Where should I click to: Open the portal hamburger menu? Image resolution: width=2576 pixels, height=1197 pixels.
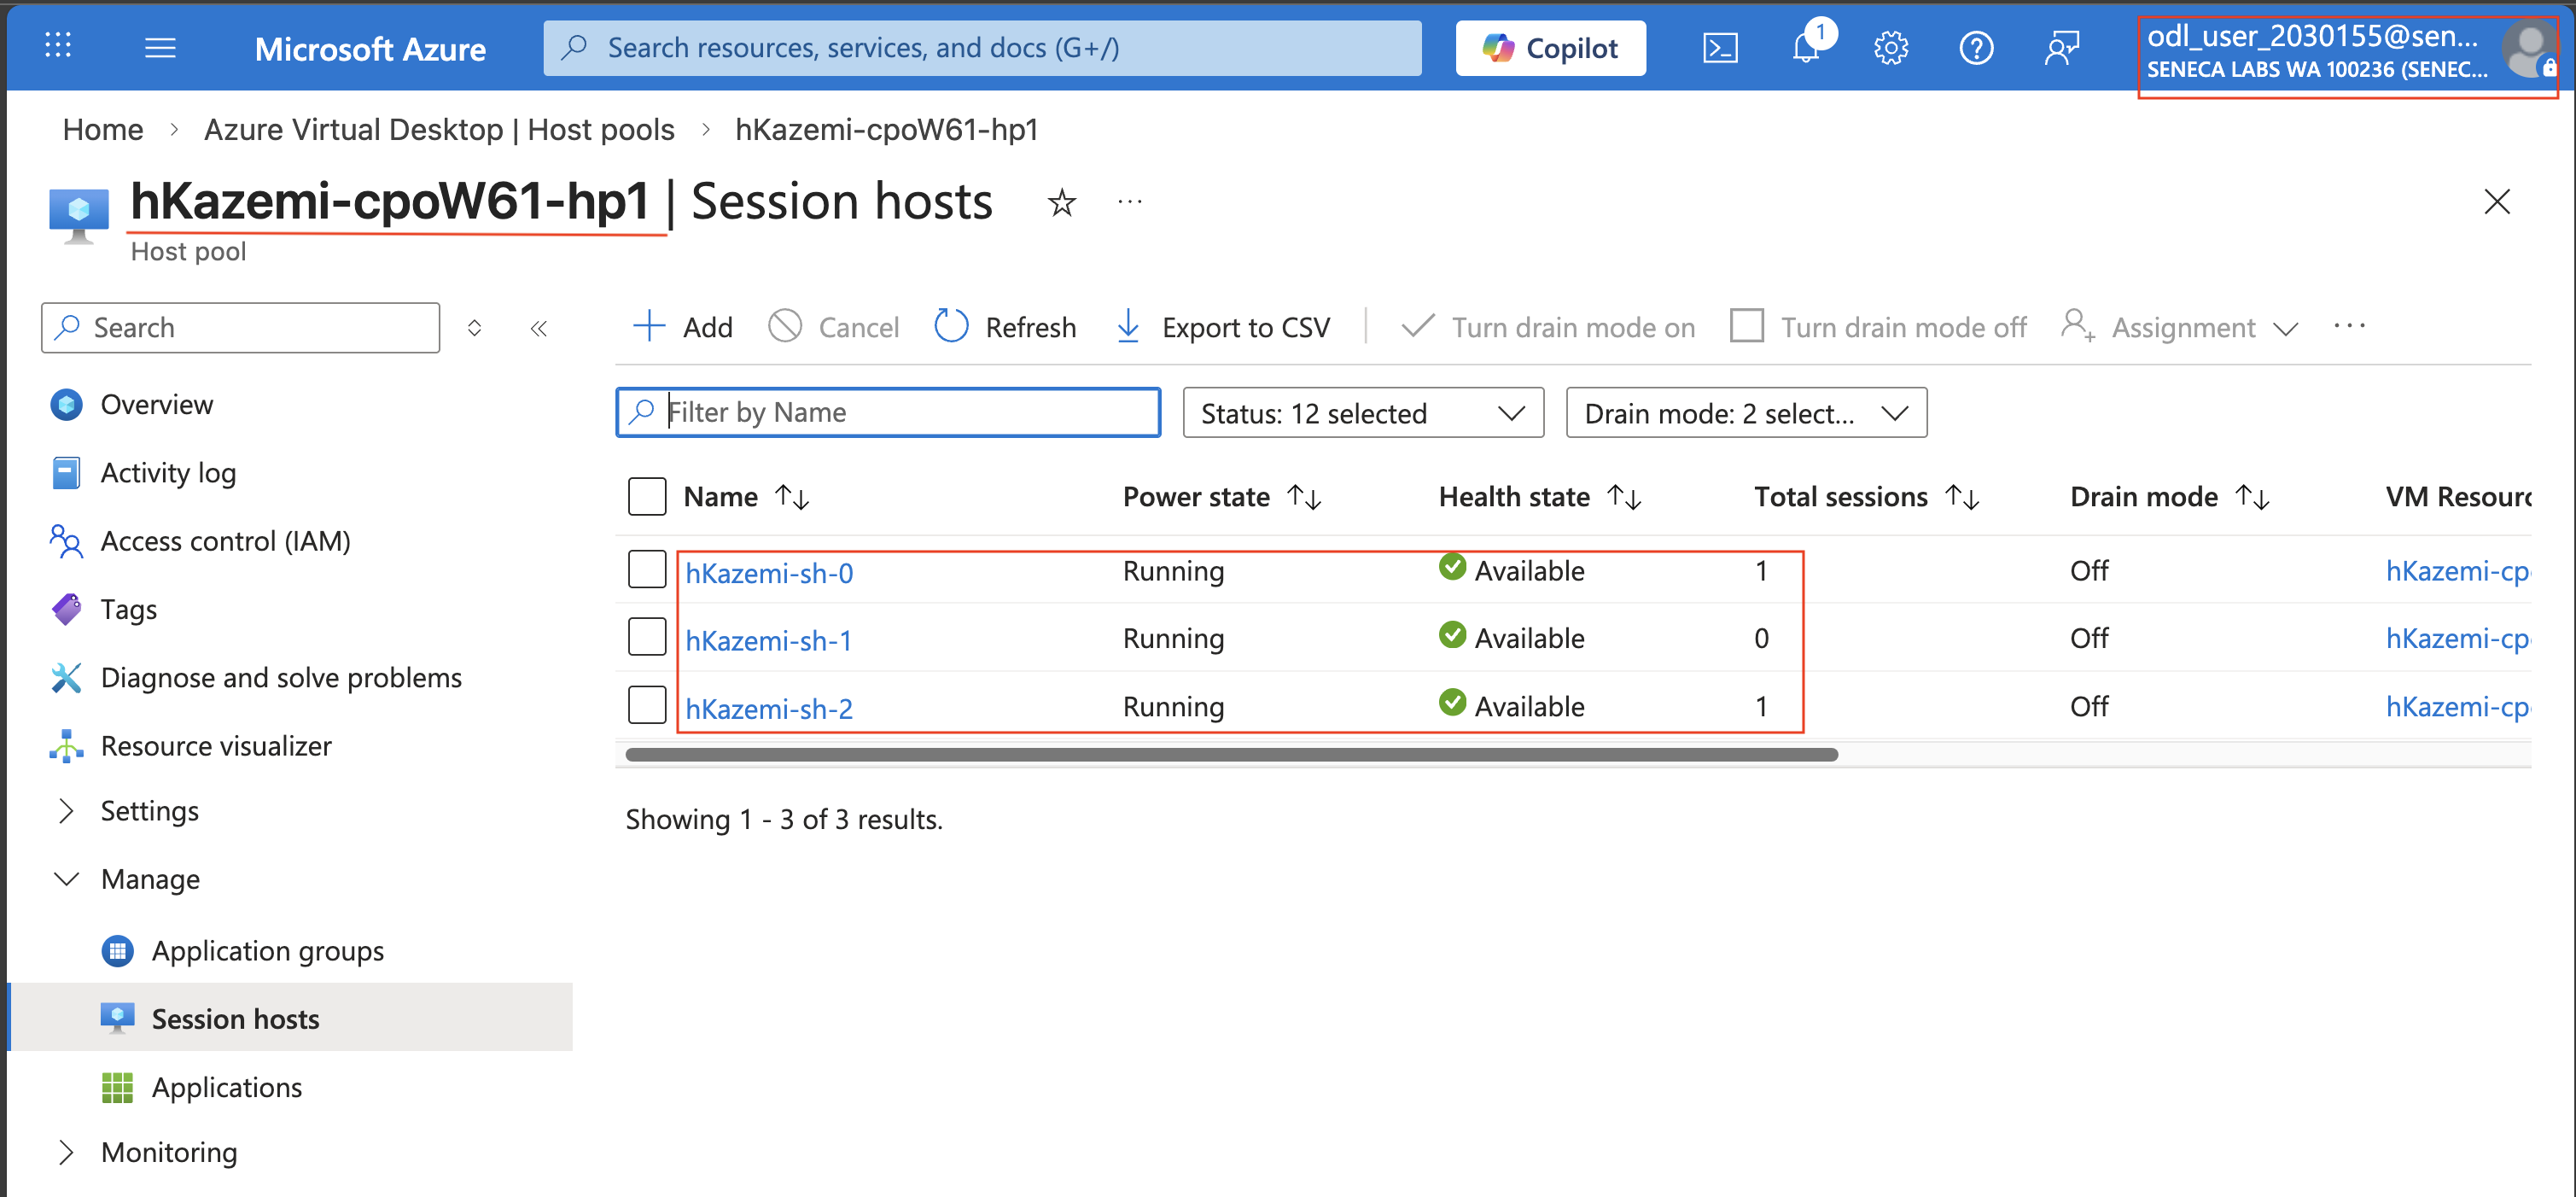(160, 47)
